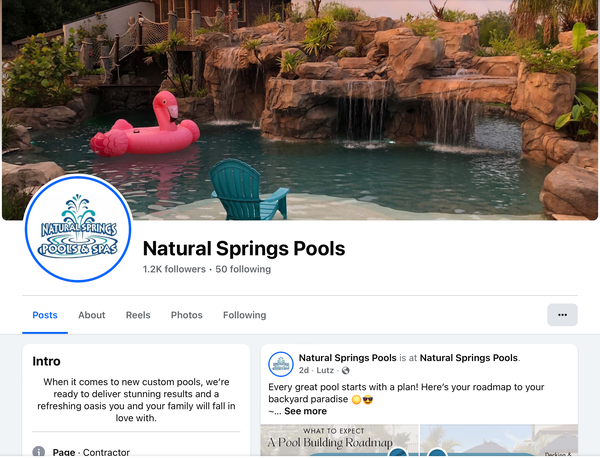The height and width of the screenshot is (458, 600).
Task: Open the 2d post timestamp
Action: point(303,370)
